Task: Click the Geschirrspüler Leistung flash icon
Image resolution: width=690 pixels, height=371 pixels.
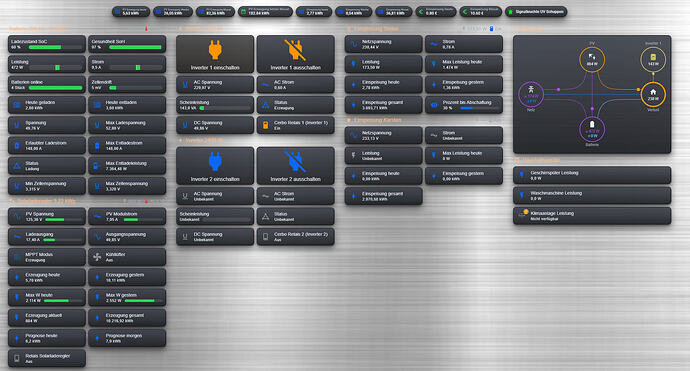Action: pos(522,175)
